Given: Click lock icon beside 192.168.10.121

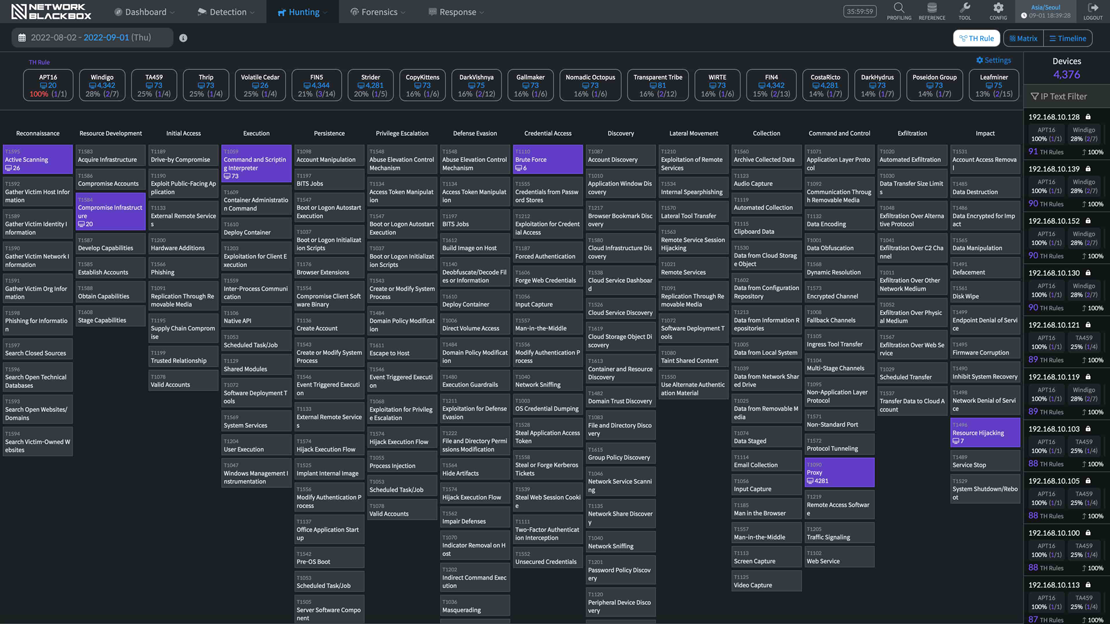Looking at the screenshot, I should click(1088, 325).
